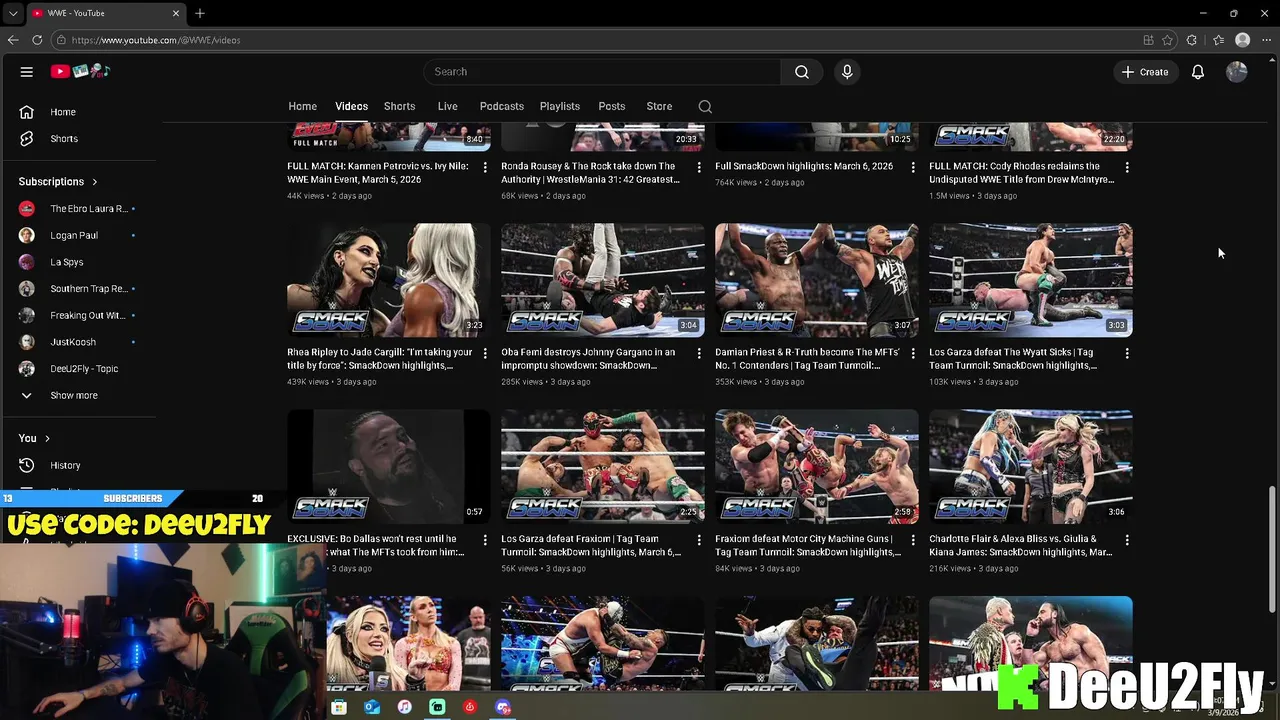Go back with the browser back arrow
This screenshot has height=720, width=1280.
(x=13, y=40)
